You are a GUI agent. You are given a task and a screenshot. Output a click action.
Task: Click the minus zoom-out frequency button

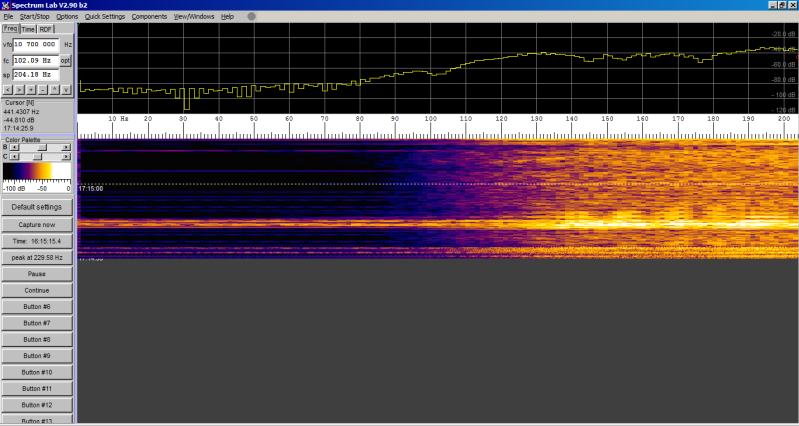[x=43, y=89]
